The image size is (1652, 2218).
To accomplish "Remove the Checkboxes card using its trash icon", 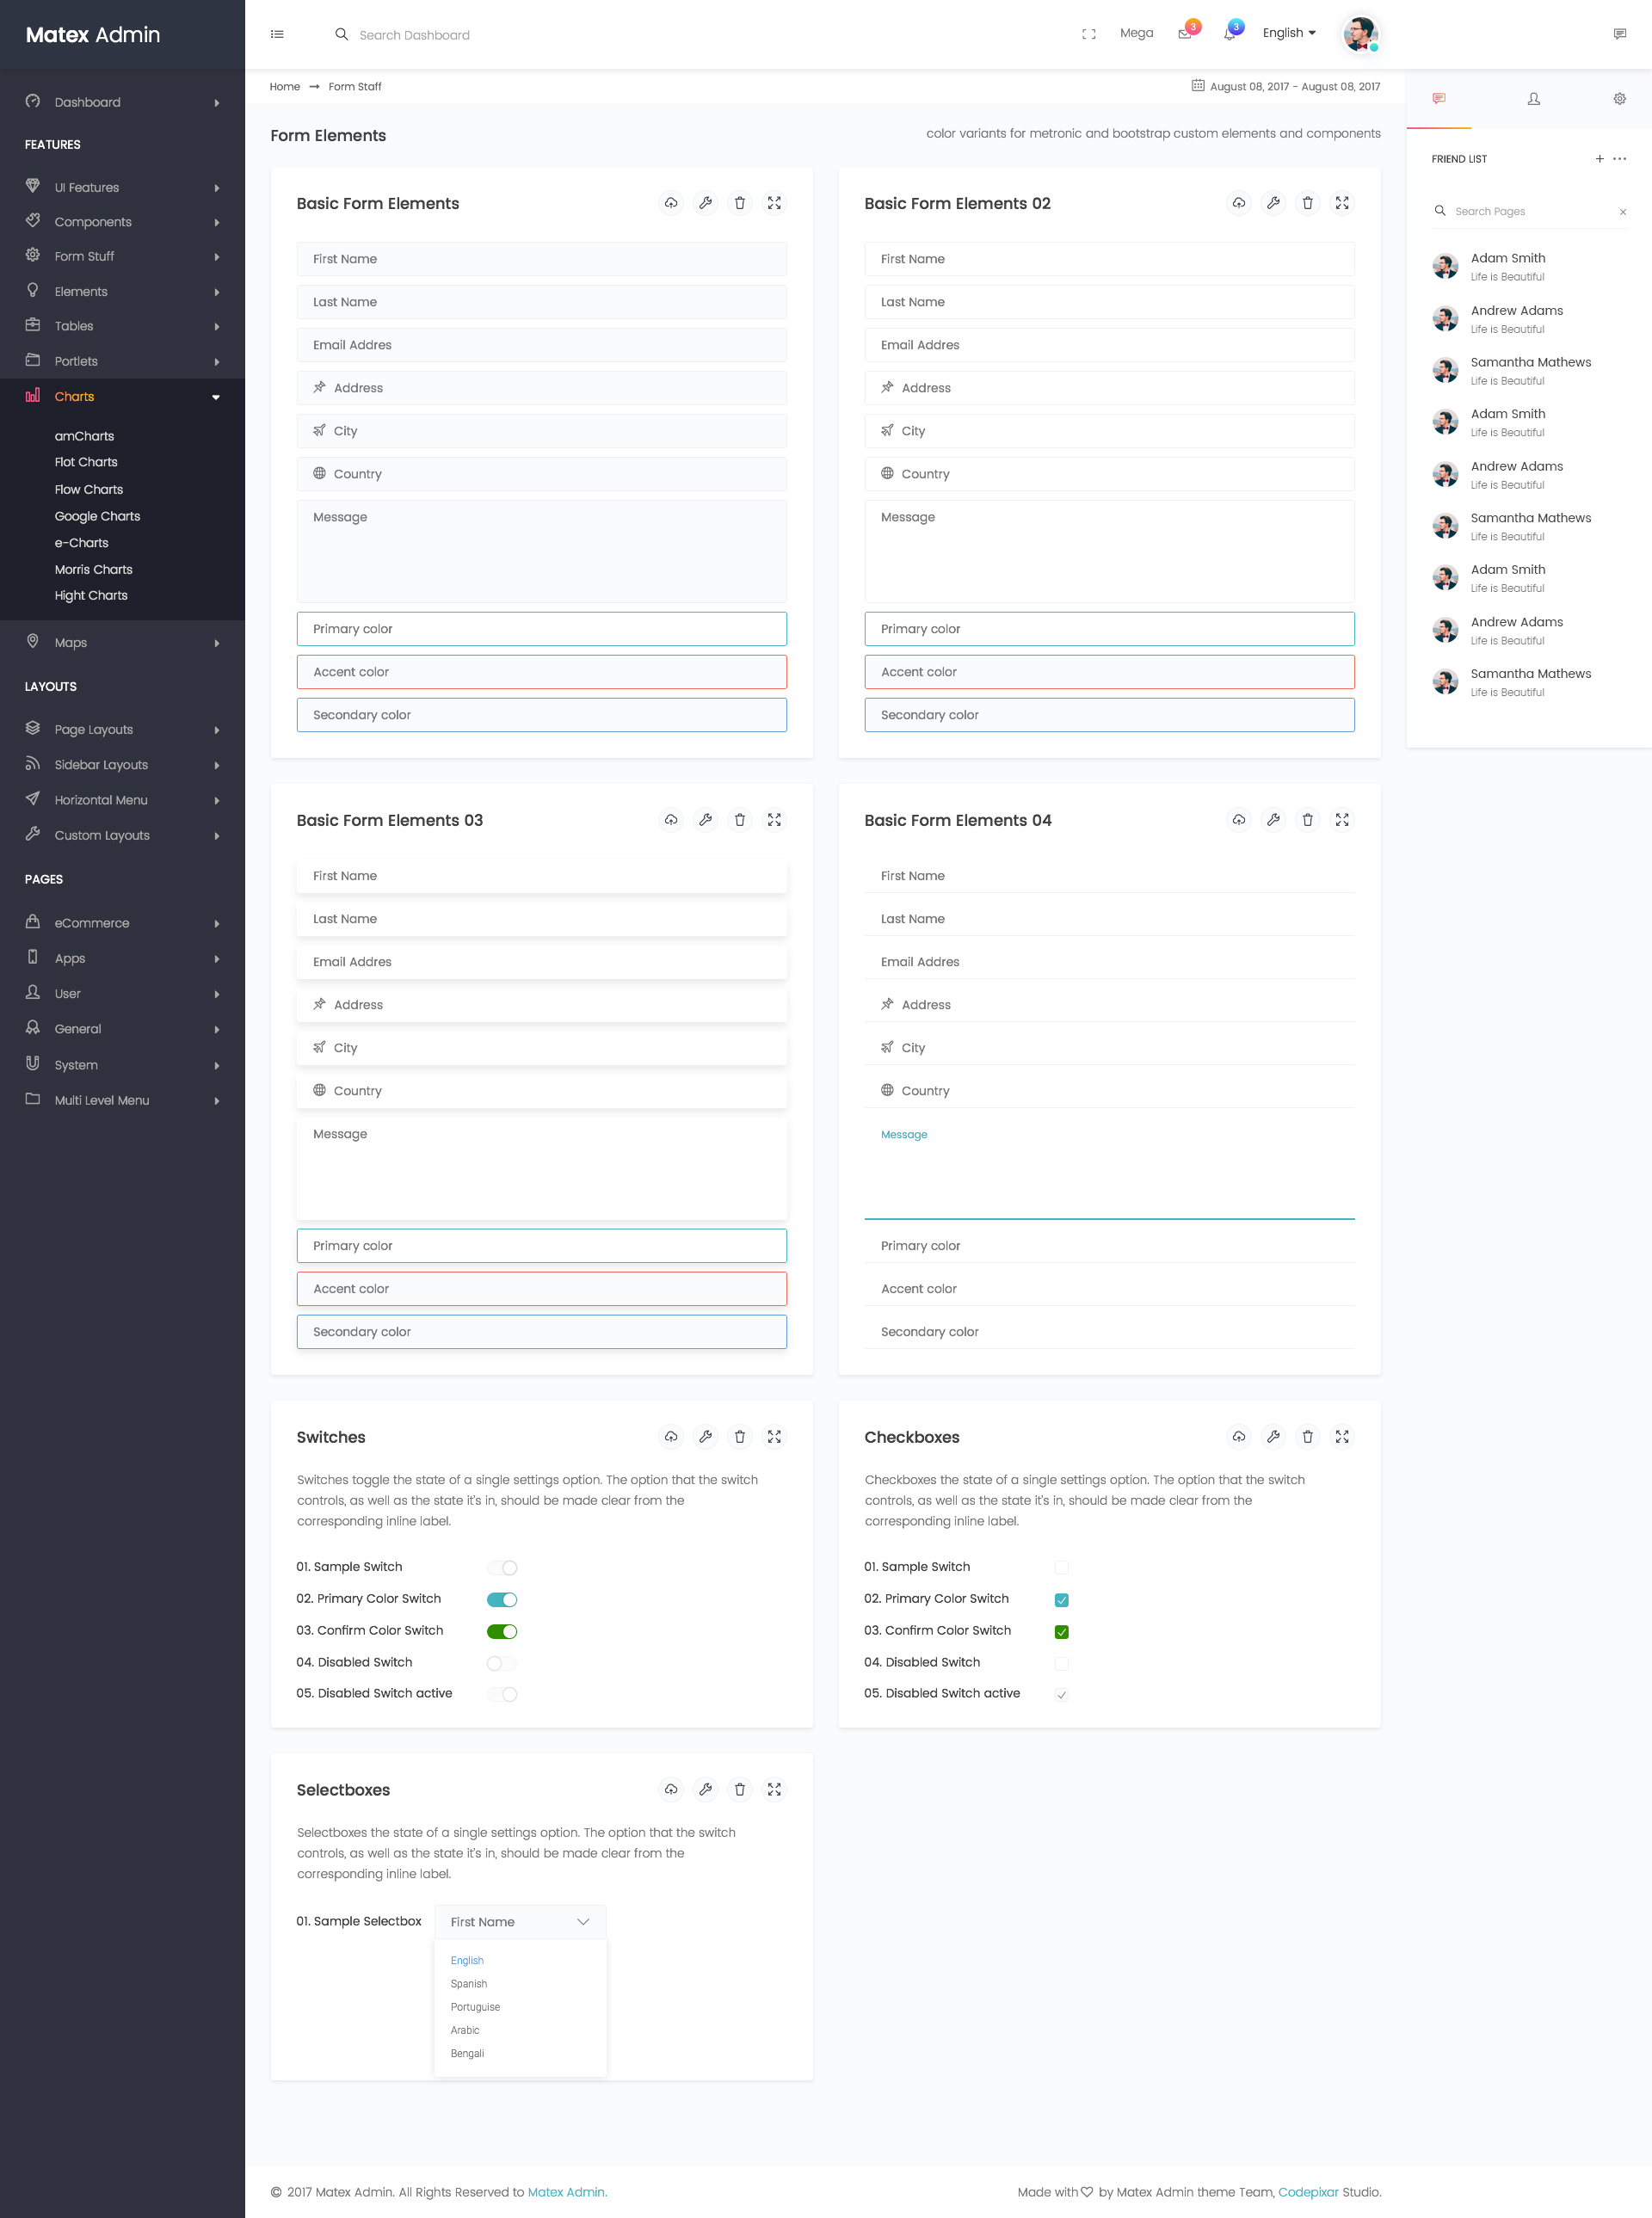I will pos(1308,1437).
